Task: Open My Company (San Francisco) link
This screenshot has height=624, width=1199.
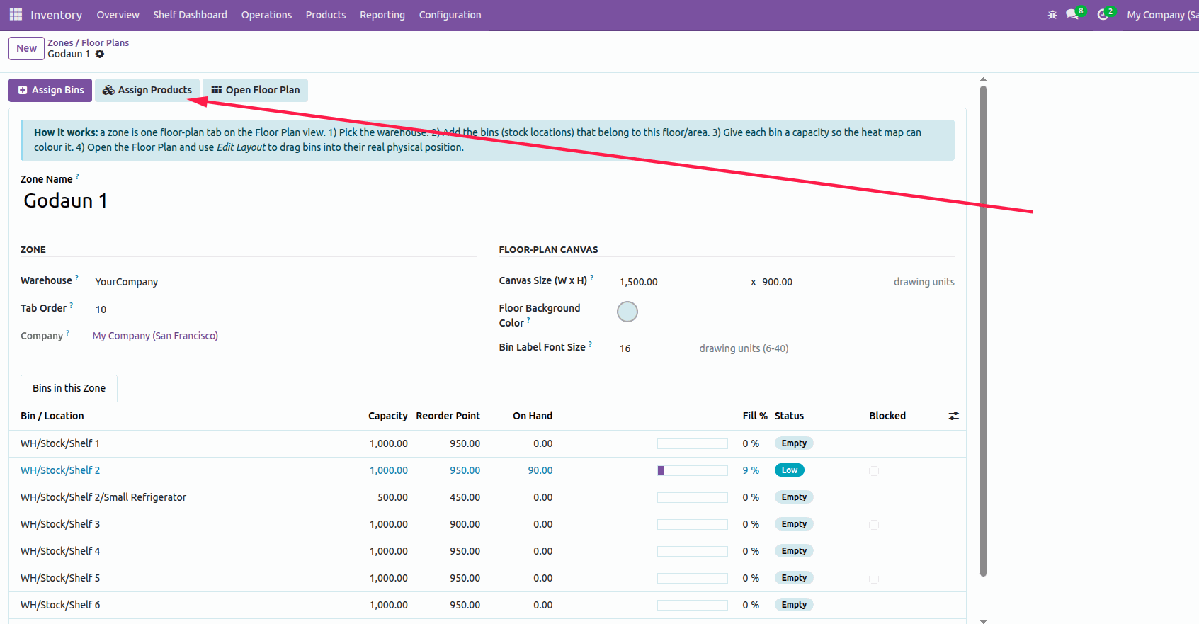Action: (x=154, y=336)
